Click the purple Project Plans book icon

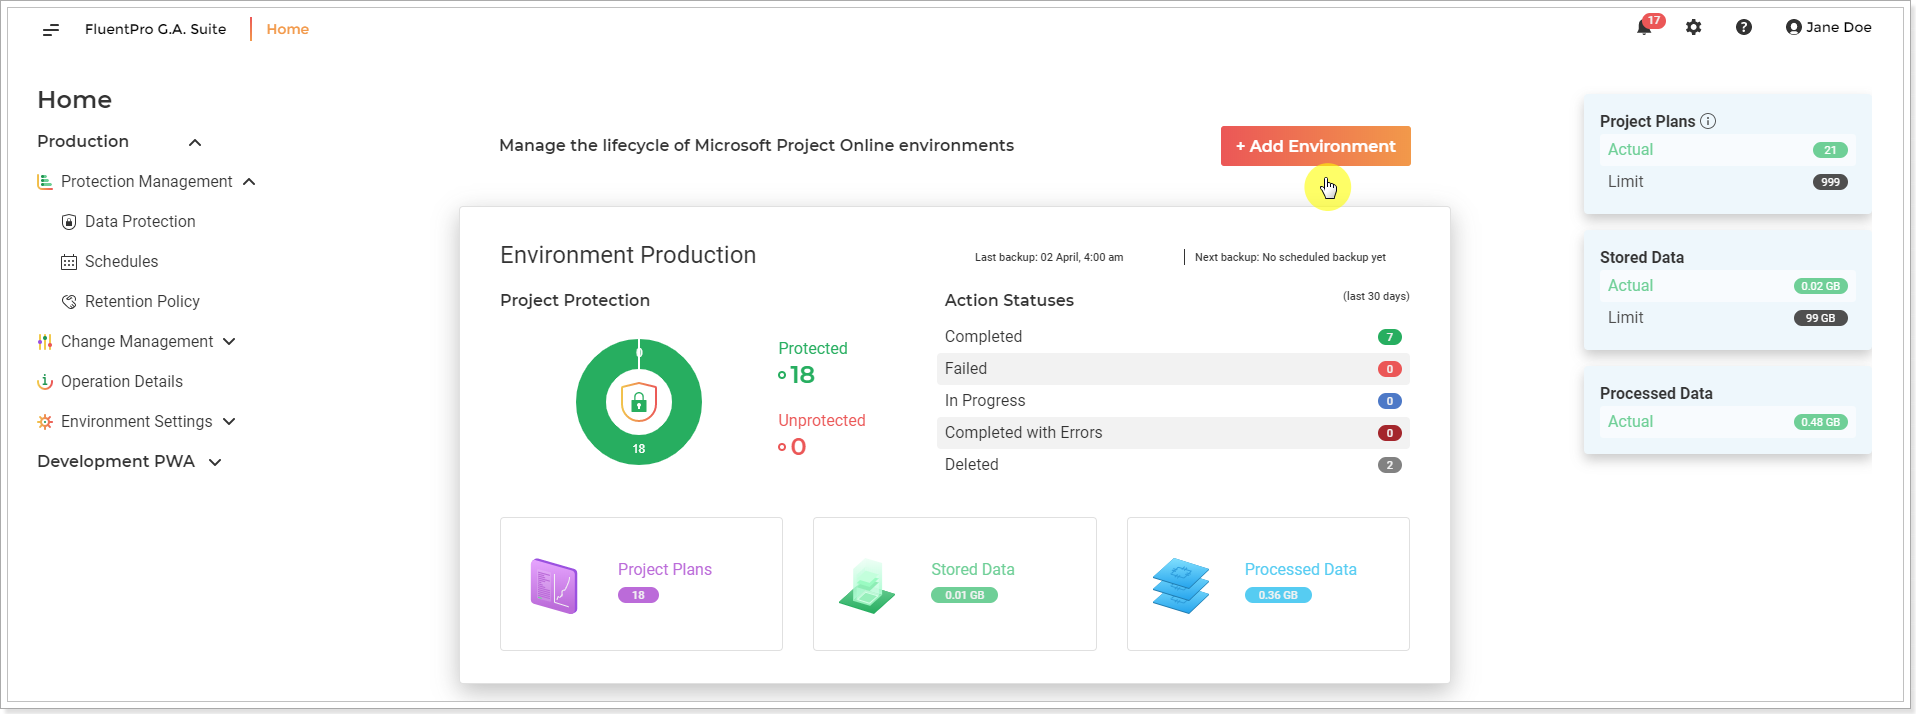[x=554, y=585]
